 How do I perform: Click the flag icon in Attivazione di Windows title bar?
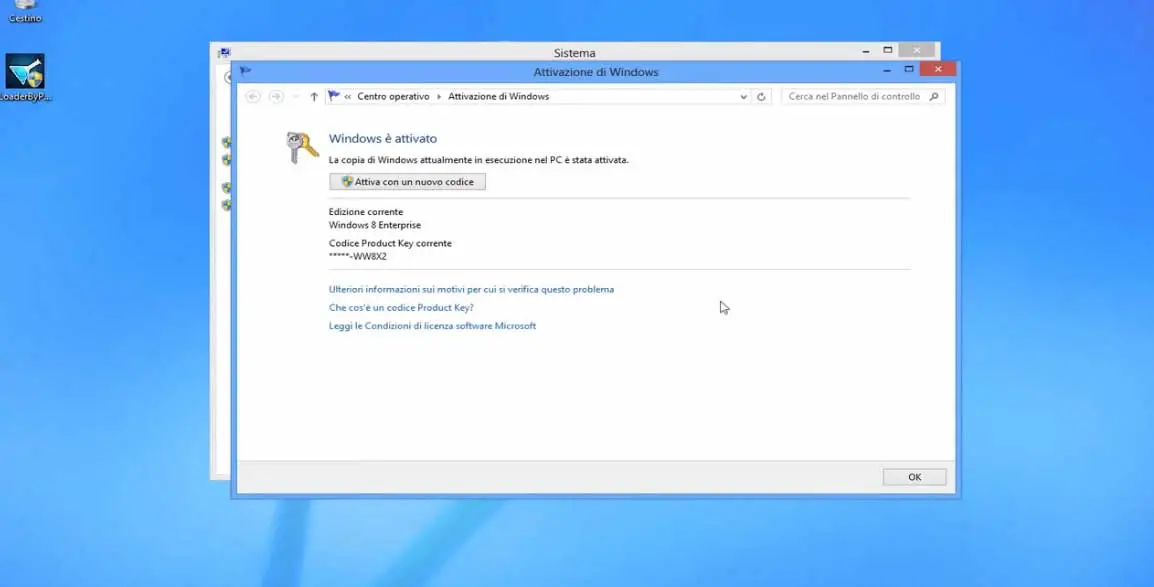[245, 71]
